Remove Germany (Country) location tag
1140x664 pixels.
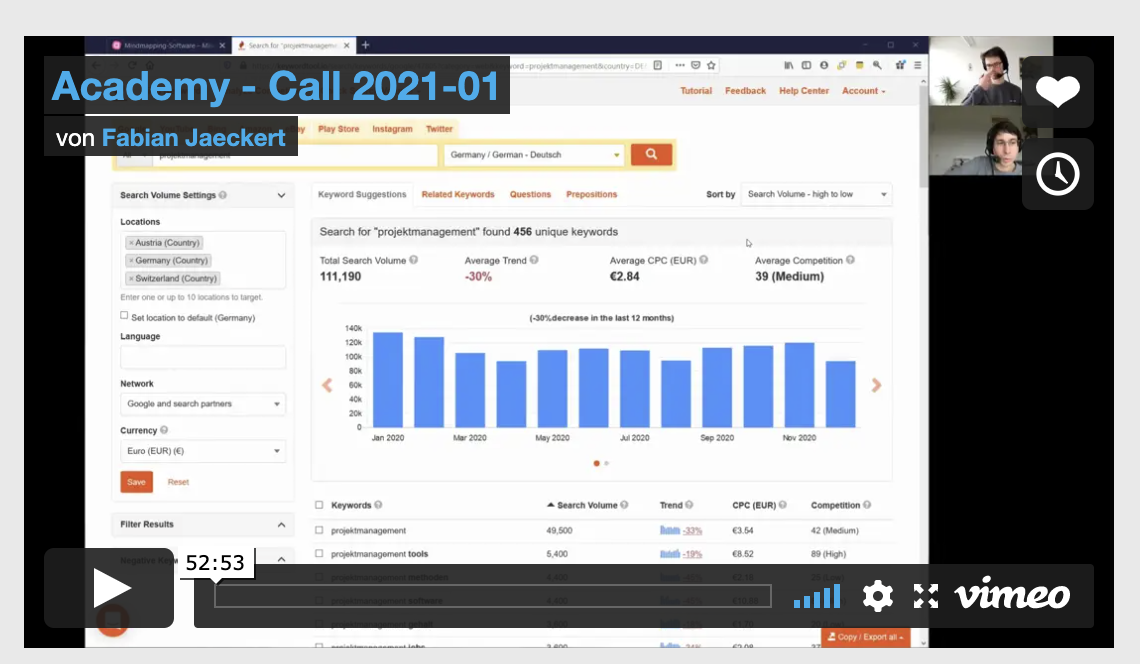click(x=131, y=260)
